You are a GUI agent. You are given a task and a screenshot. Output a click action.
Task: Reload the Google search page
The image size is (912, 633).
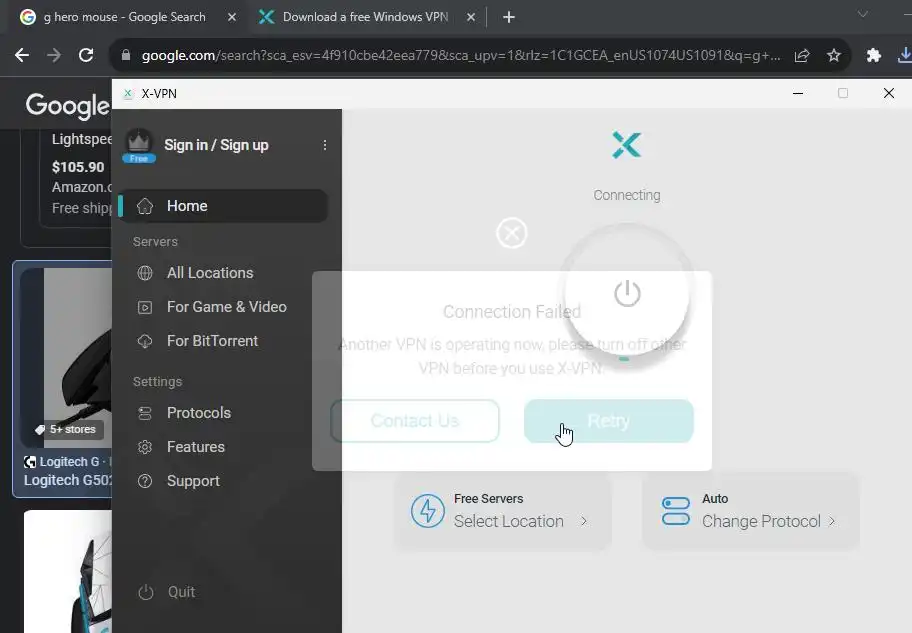86,55
